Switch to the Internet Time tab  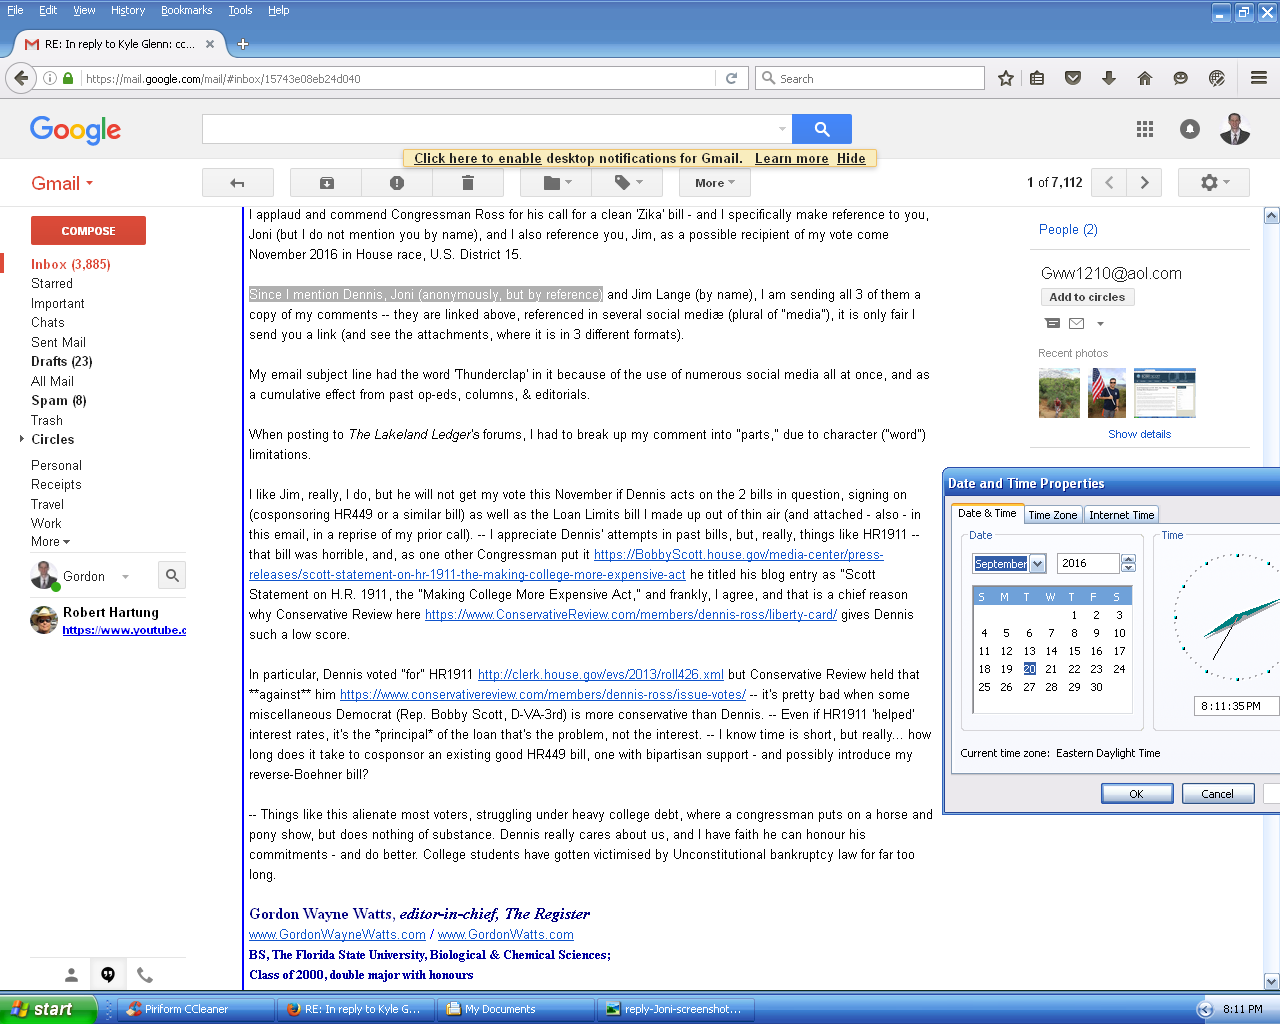coord(1121,515)
